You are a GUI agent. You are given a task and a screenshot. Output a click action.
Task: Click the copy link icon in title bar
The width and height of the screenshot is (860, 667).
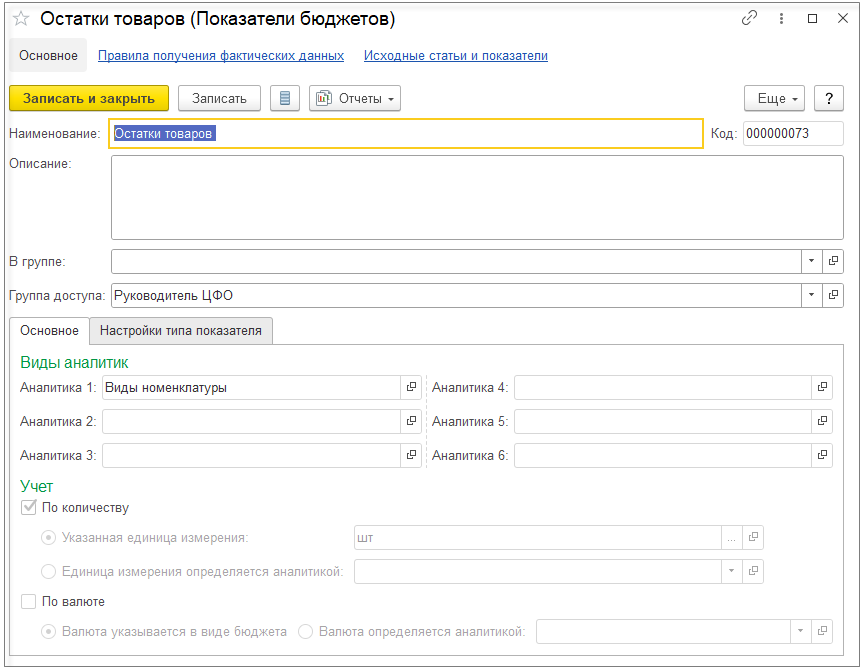(749, 18)
